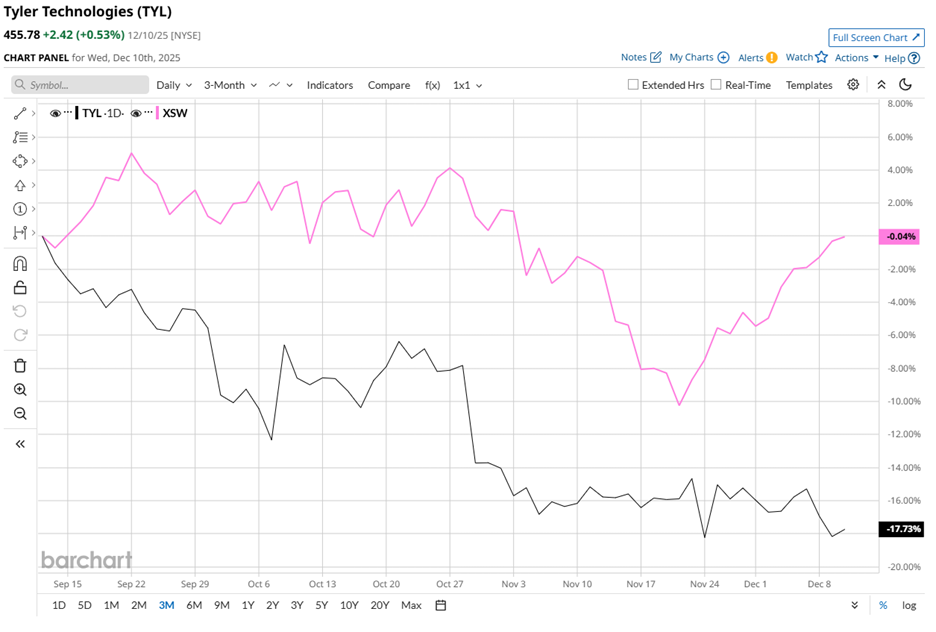Enable the Extended Hrs checkbox
Screen dimensions: 936x632
click(633, 85)
